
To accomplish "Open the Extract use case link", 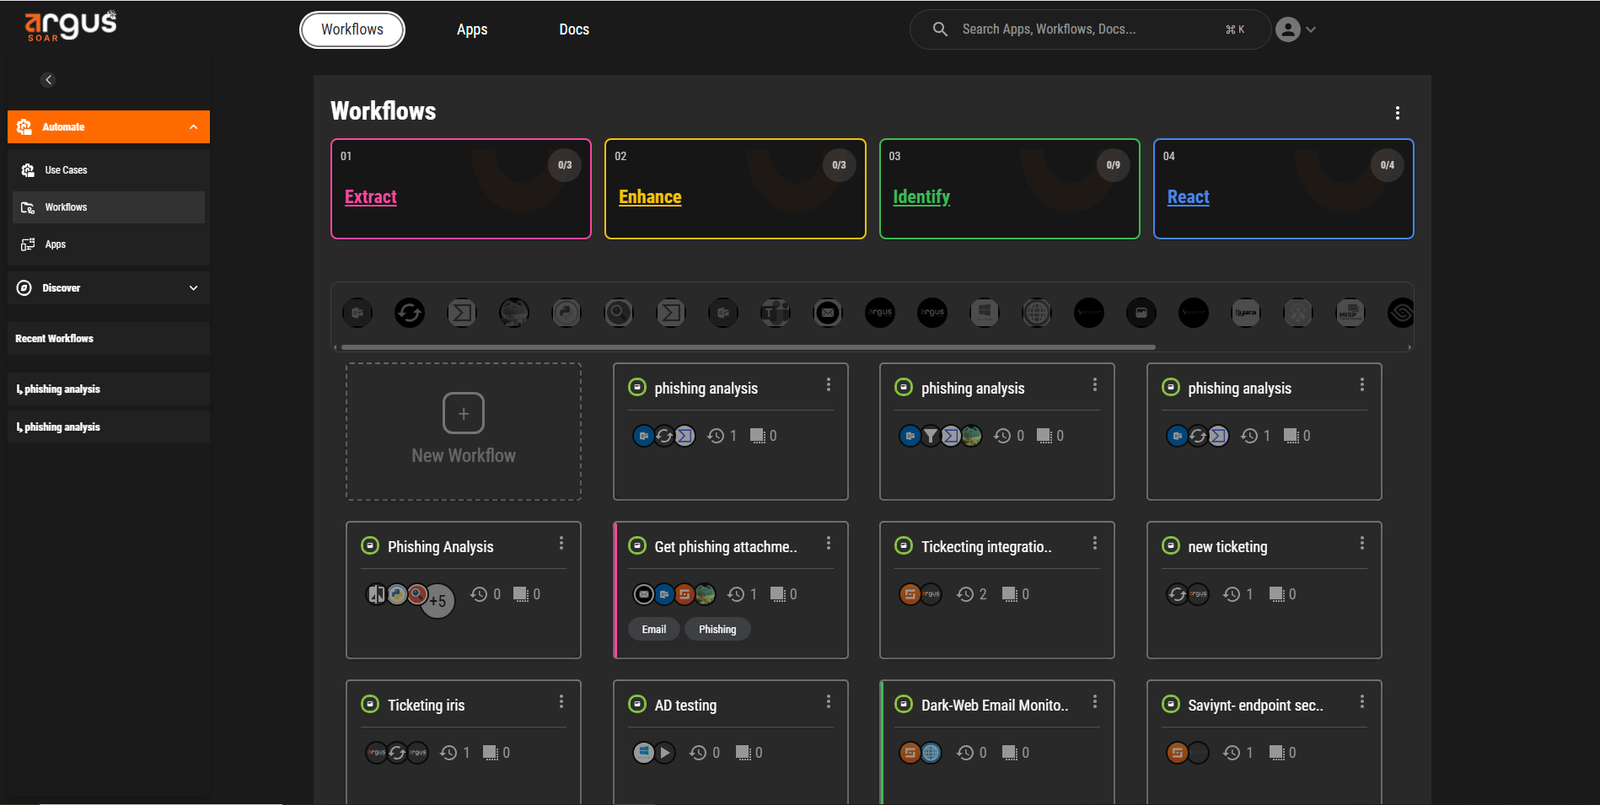I will pos(371,197).
